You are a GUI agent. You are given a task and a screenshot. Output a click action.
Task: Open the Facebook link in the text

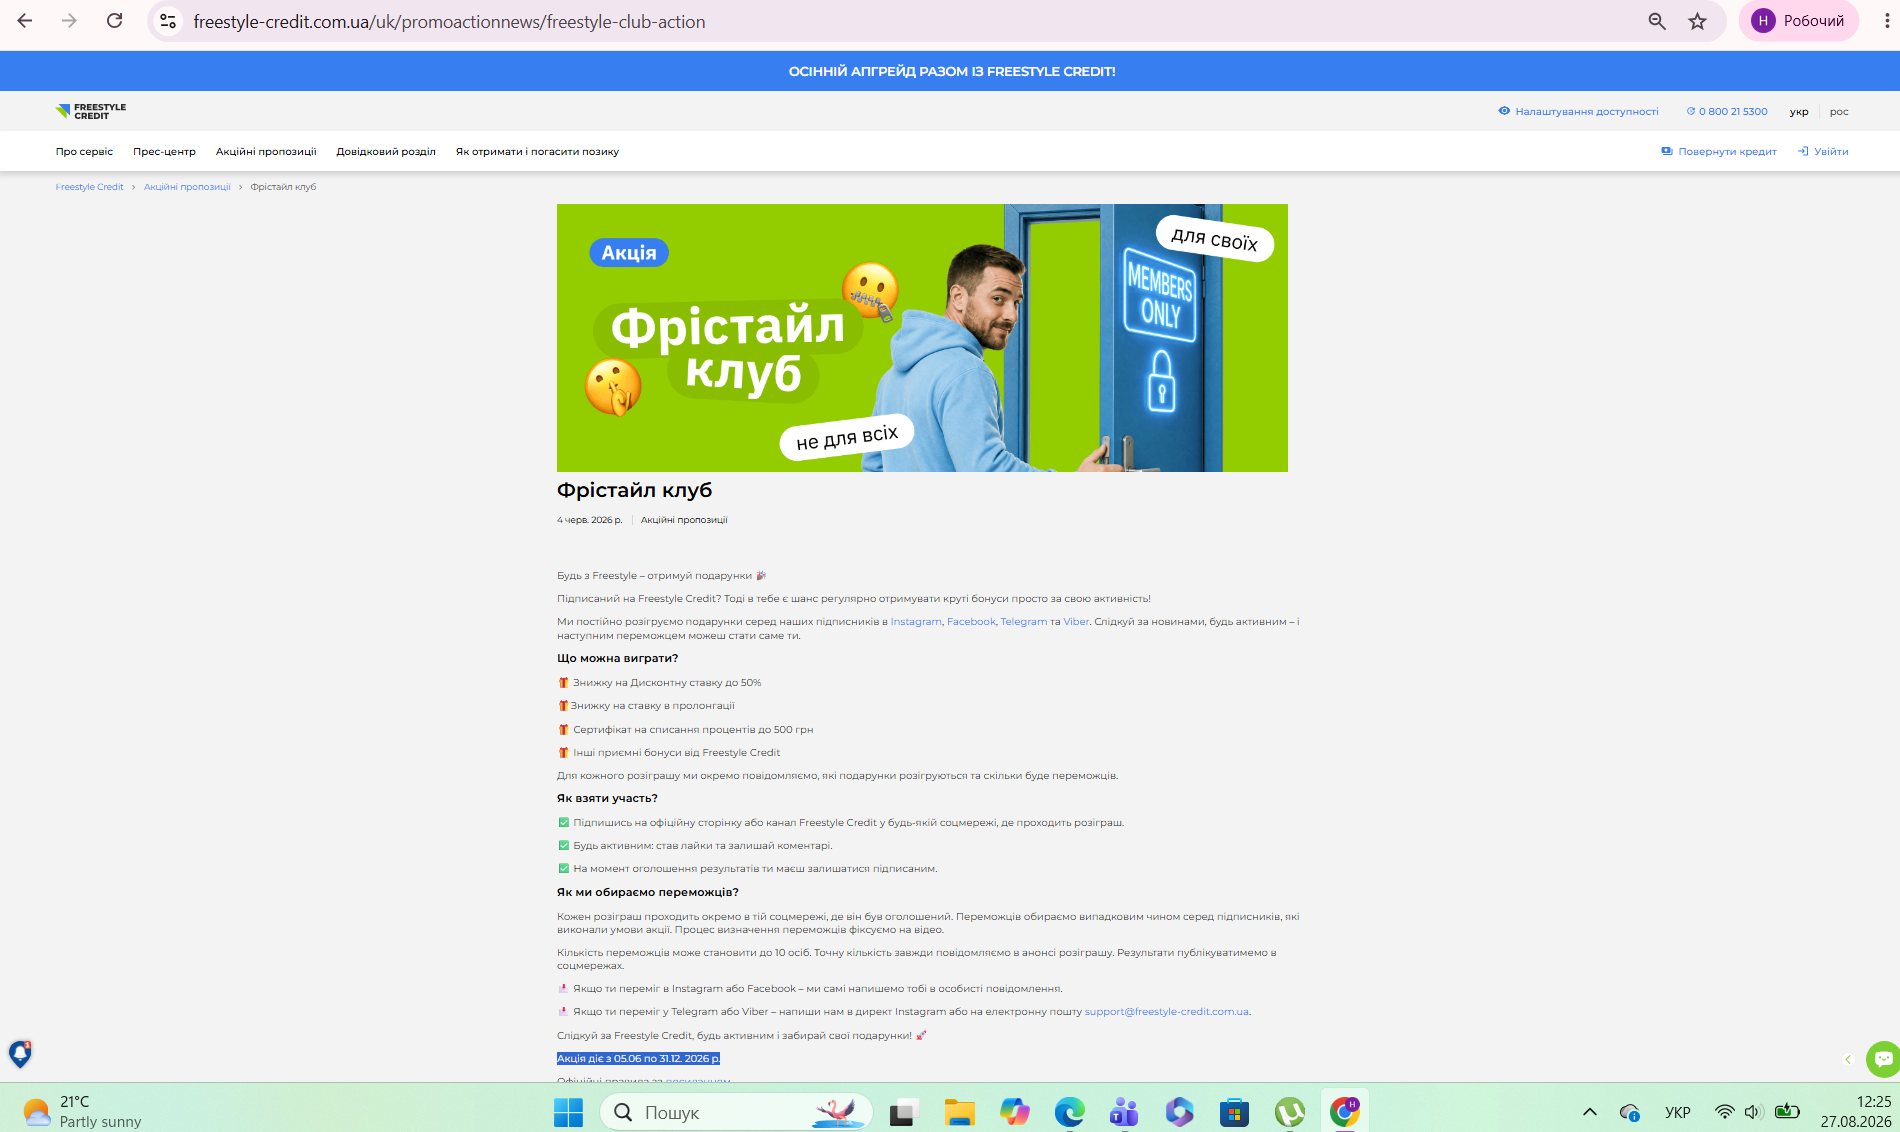click(x=971, y=622)
